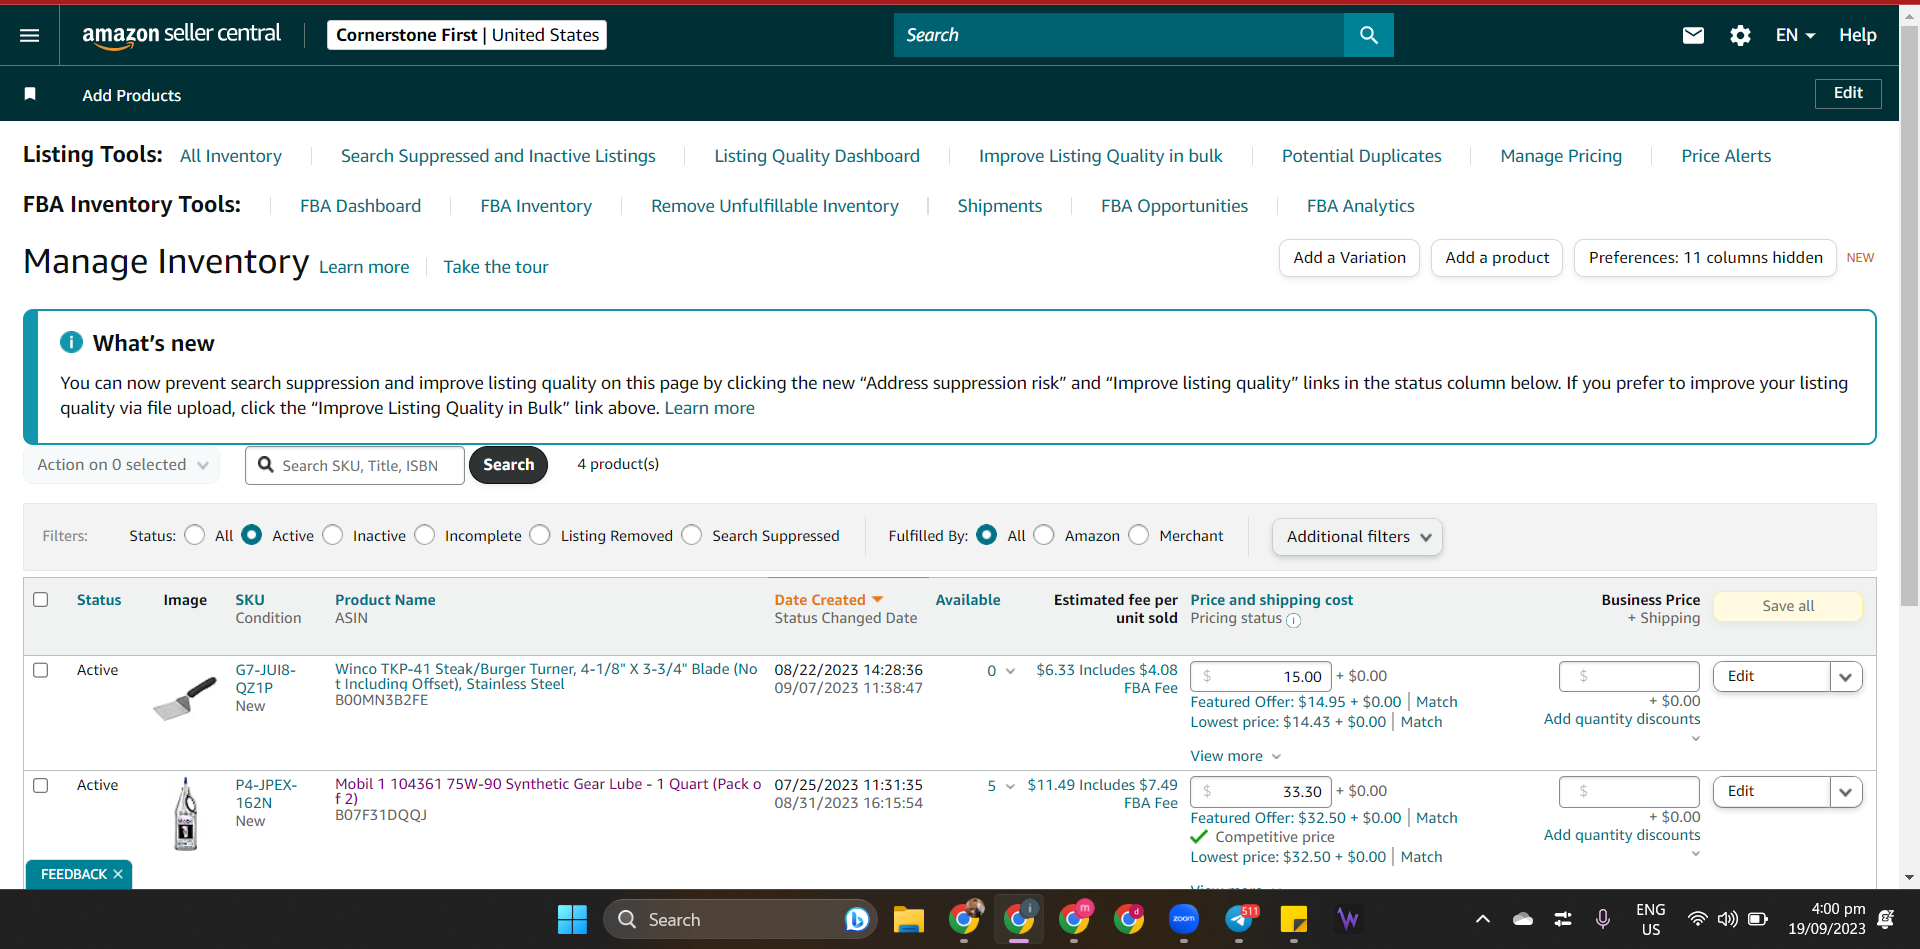Click the Winco price field showing 15.00
Screen dimensions: 1920x949
pos(1261,677)
